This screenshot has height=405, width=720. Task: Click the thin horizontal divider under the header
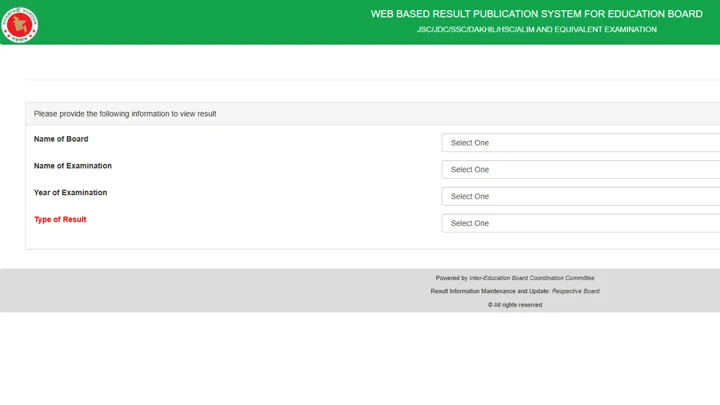[x=372, y=79]
